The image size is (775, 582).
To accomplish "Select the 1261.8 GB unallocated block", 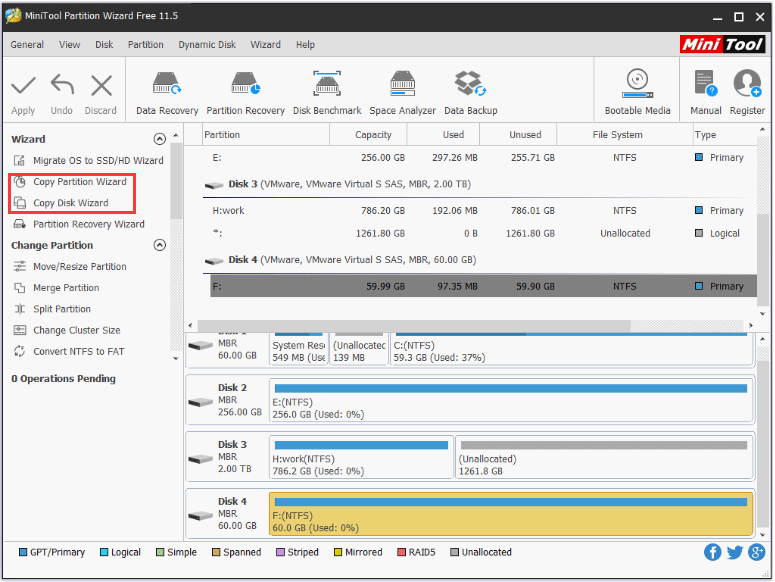I will 604,457.
